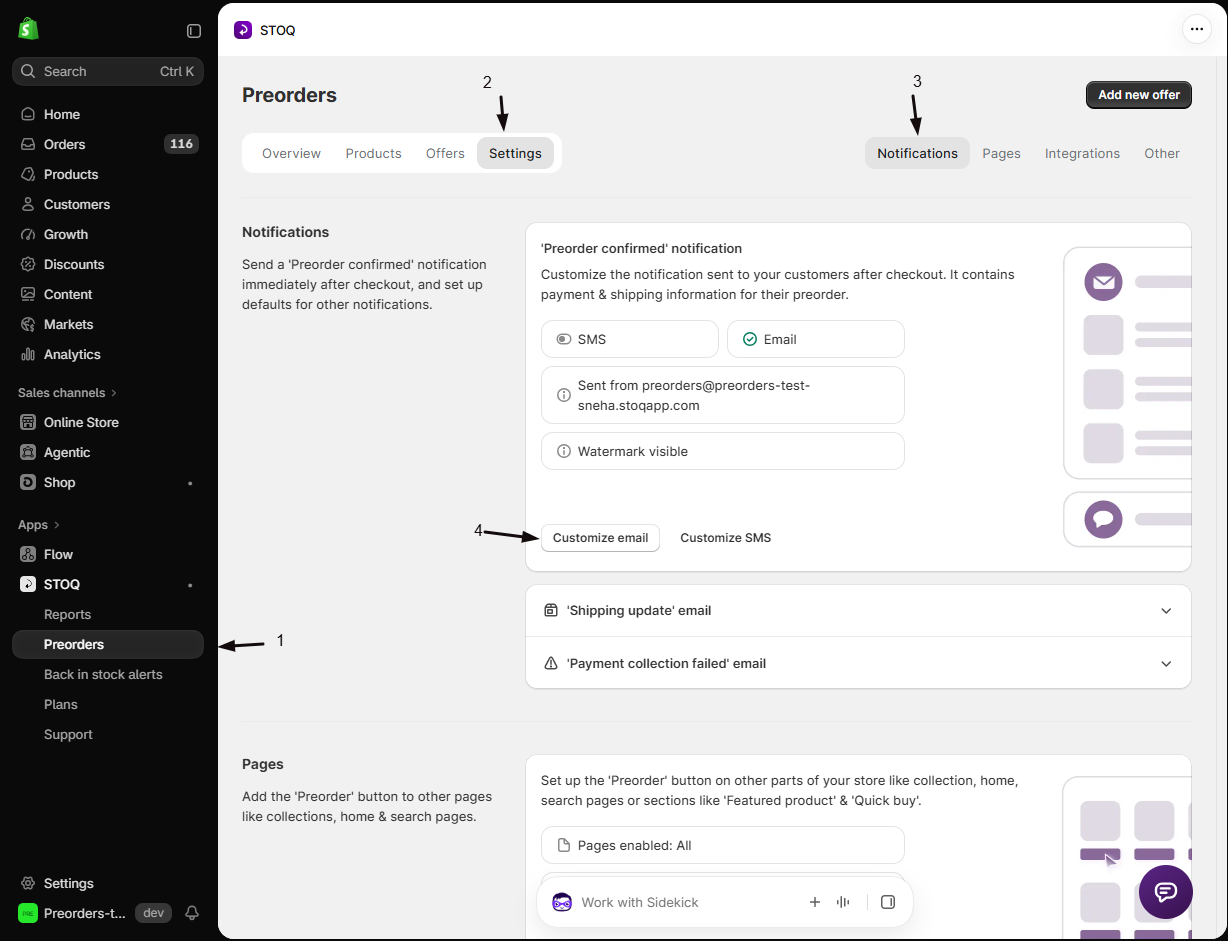Jump to the Other section tab

(x=1162, y=153)
